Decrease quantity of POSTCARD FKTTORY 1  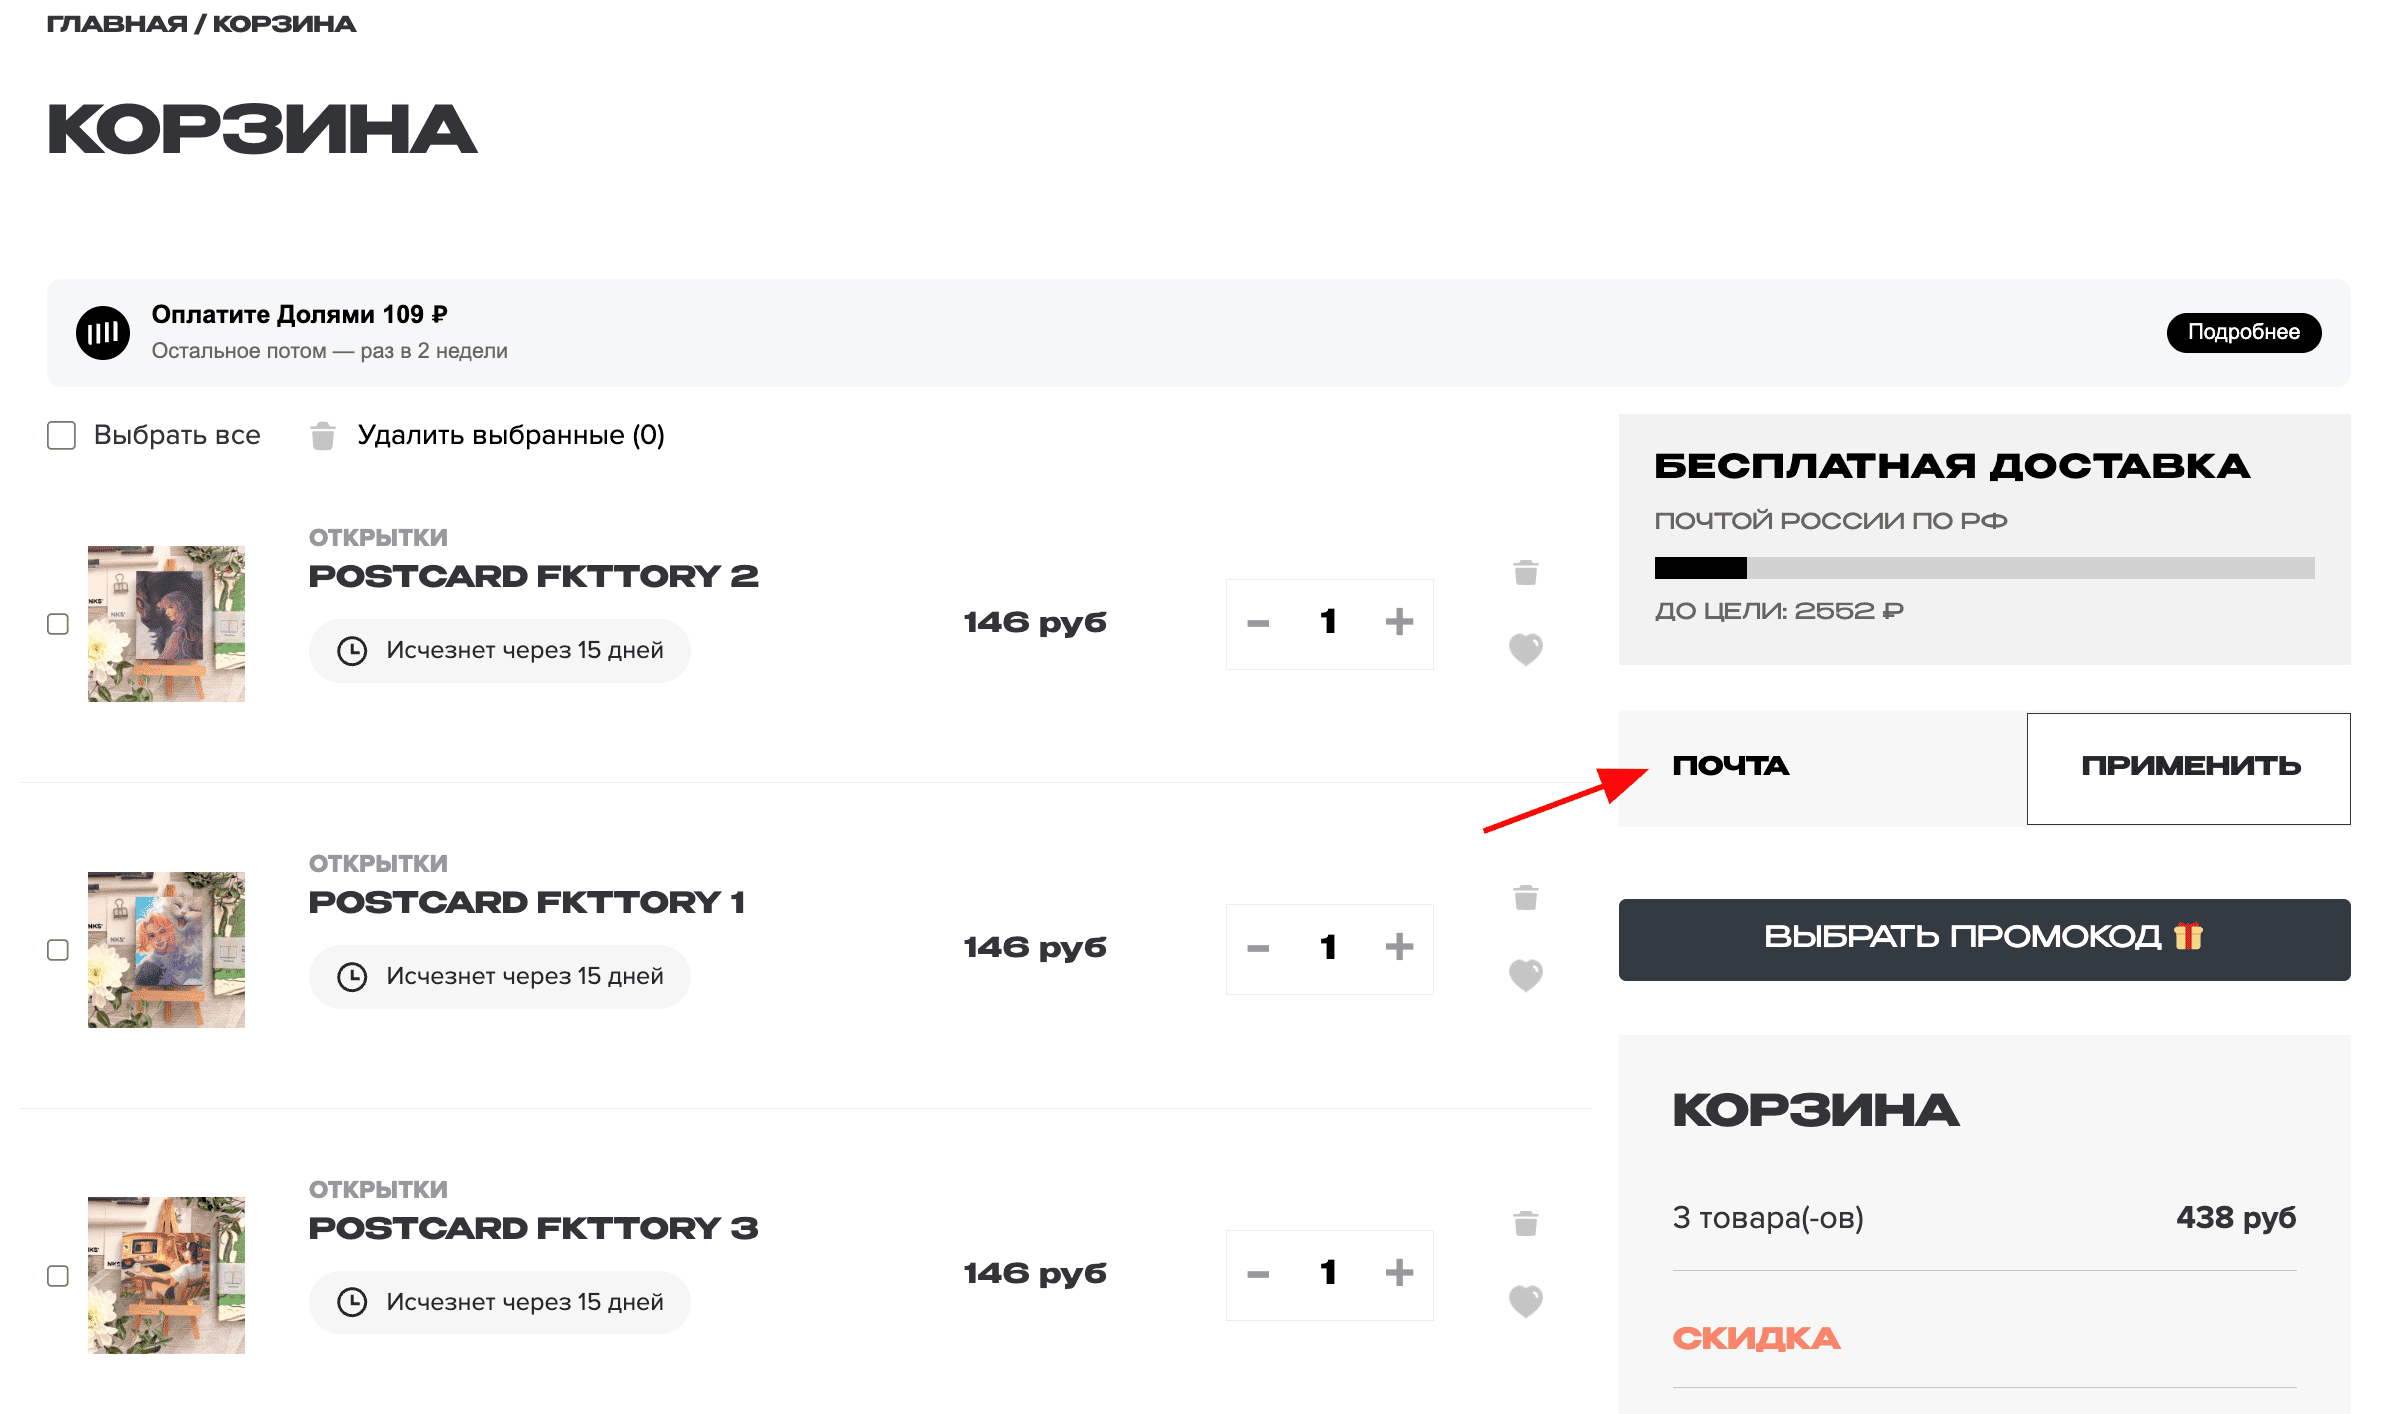(x=1258, y=947)
